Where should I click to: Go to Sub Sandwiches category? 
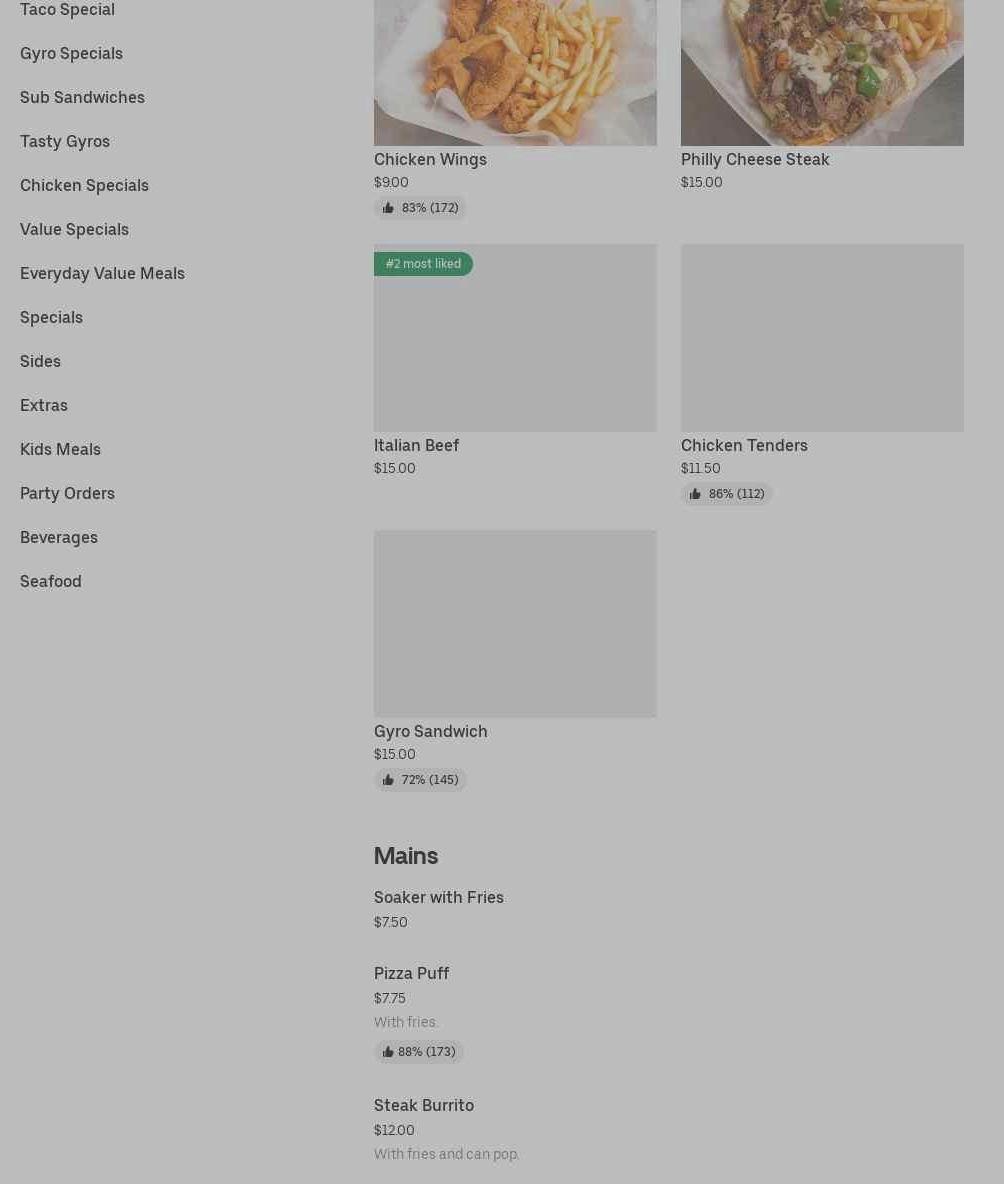(82, 97)
